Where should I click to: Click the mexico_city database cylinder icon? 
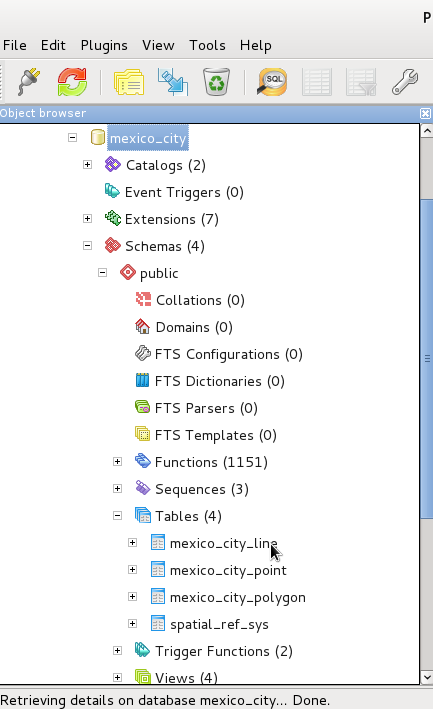(x=98, y=137)
